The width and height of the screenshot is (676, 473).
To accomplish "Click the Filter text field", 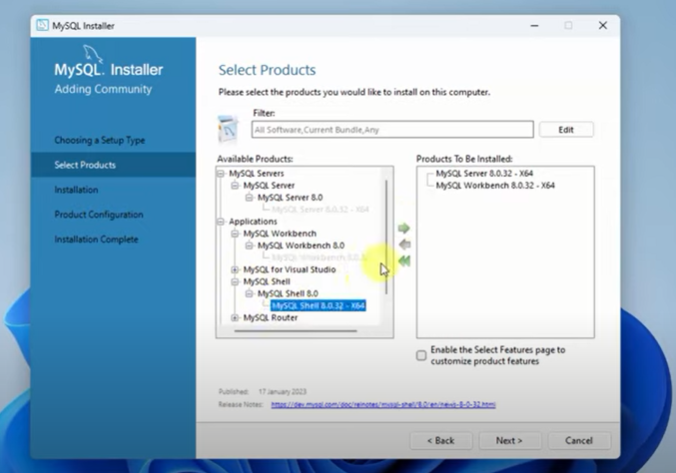I will 392,130.
